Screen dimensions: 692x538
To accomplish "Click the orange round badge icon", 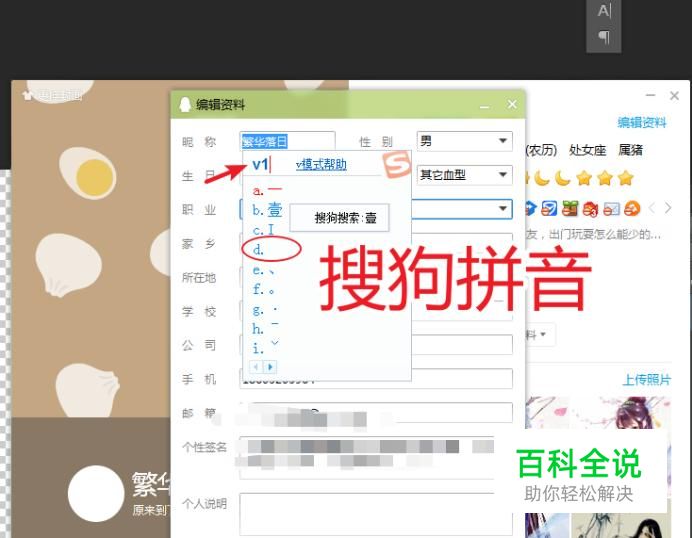I will (632, 208).
